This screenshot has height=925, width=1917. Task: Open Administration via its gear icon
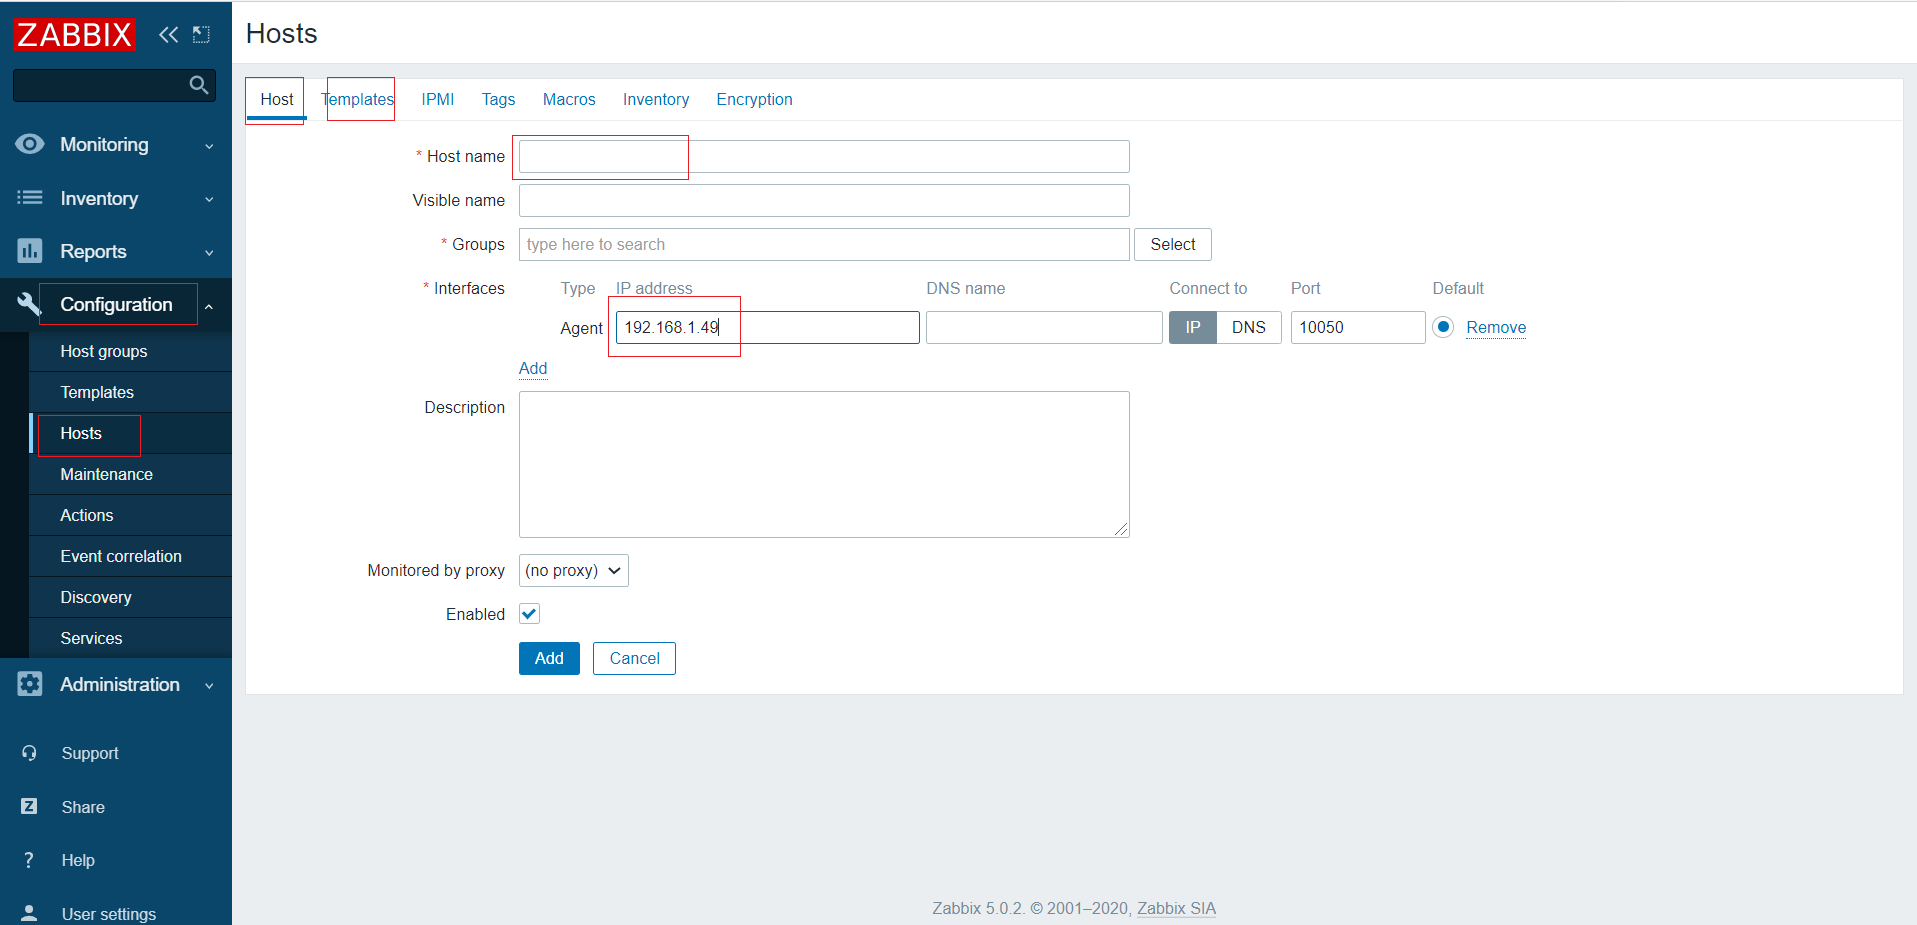tap(30, 684)
